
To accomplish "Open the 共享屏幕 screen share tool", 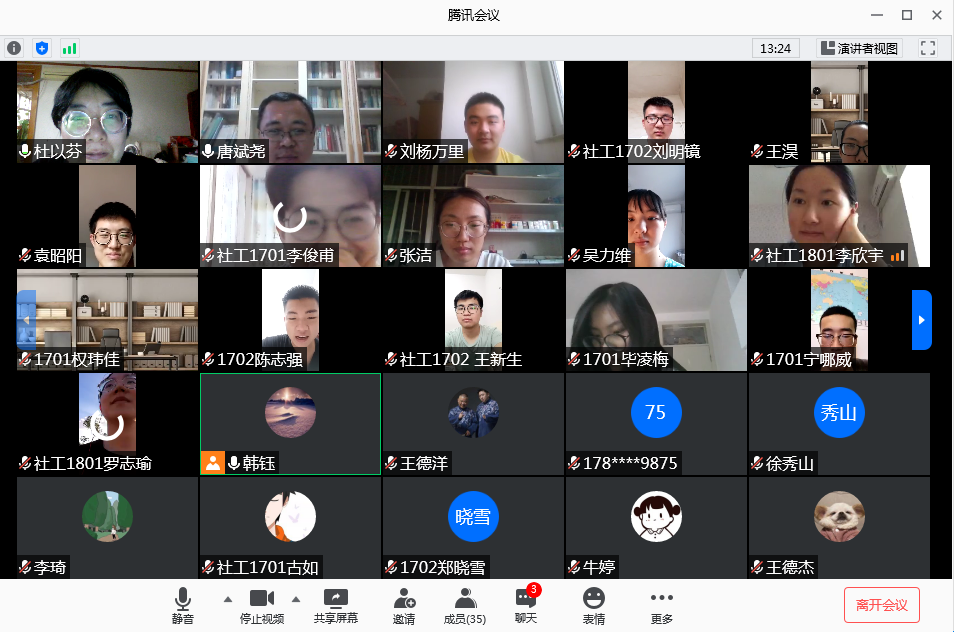I will point(335,604).
